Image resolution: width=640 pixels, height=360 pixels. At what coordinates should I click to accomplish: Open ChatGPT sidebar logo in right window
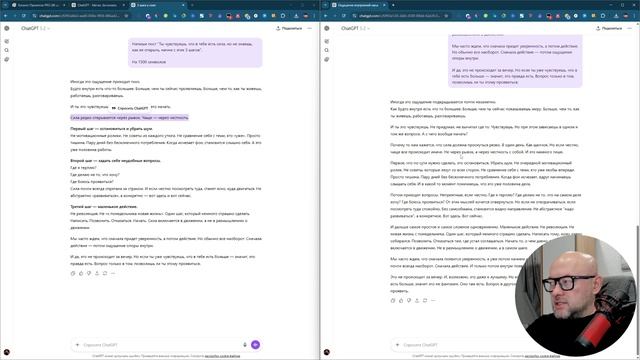click(x=327, y=28)
